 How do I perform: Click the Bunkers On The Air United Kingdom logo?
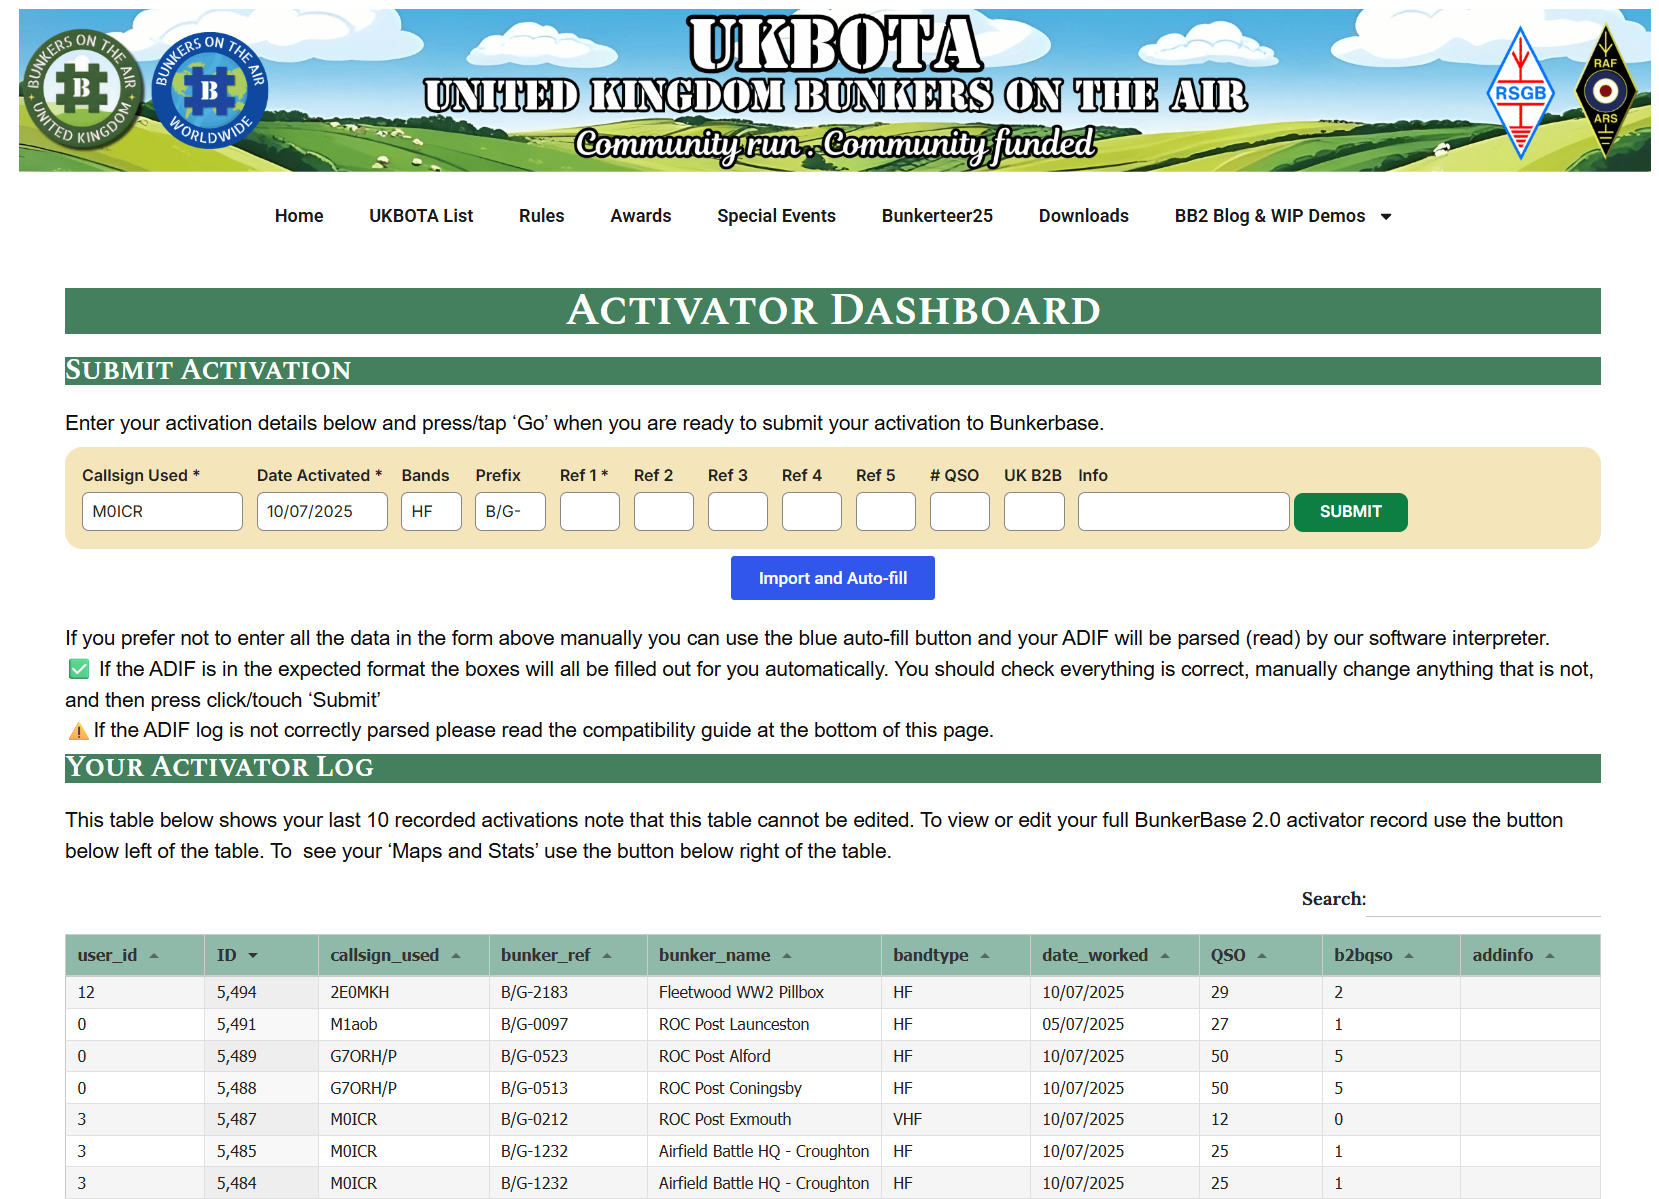[x=82, y=89]
